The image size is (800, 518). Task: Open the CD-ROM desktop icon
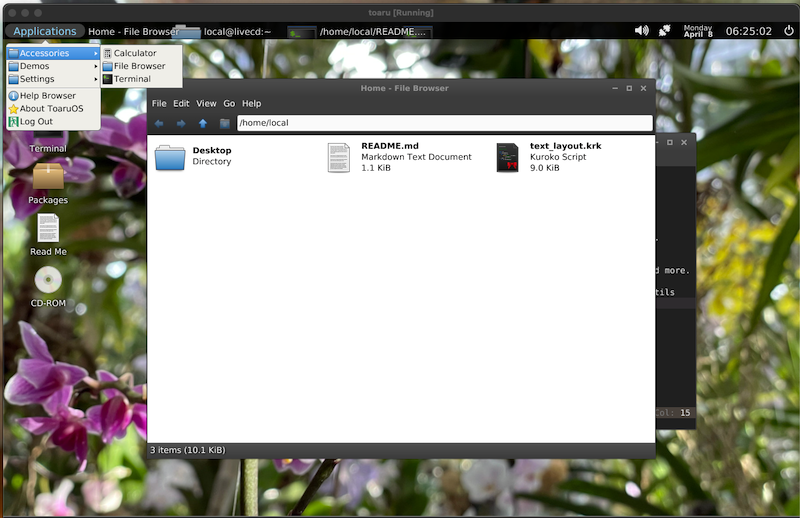coord(48,281)
